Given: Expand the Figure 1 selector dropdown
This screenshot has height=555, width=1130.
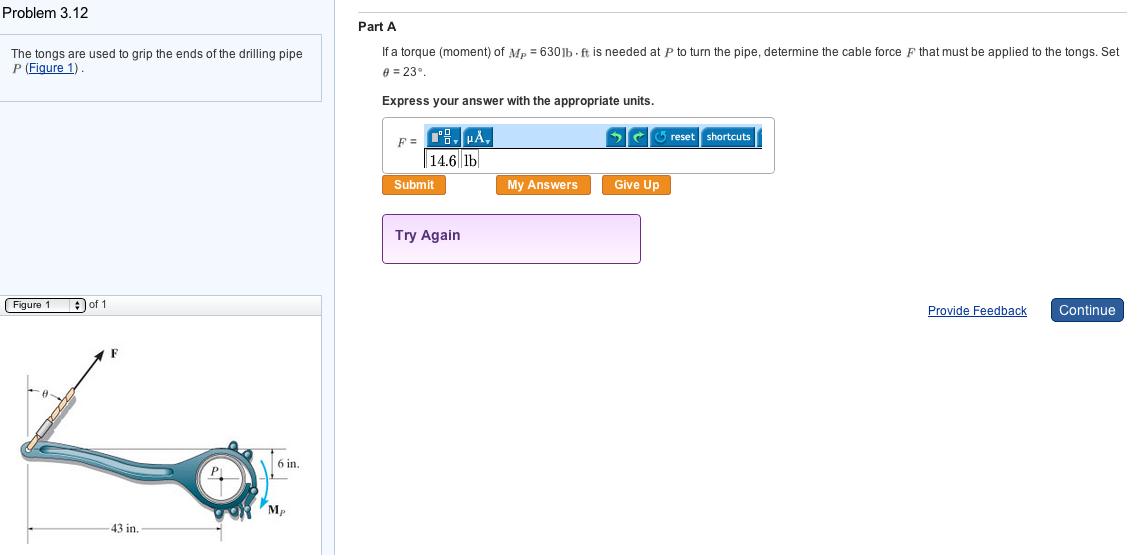Looking at the screenshot, I should (45, 305).
